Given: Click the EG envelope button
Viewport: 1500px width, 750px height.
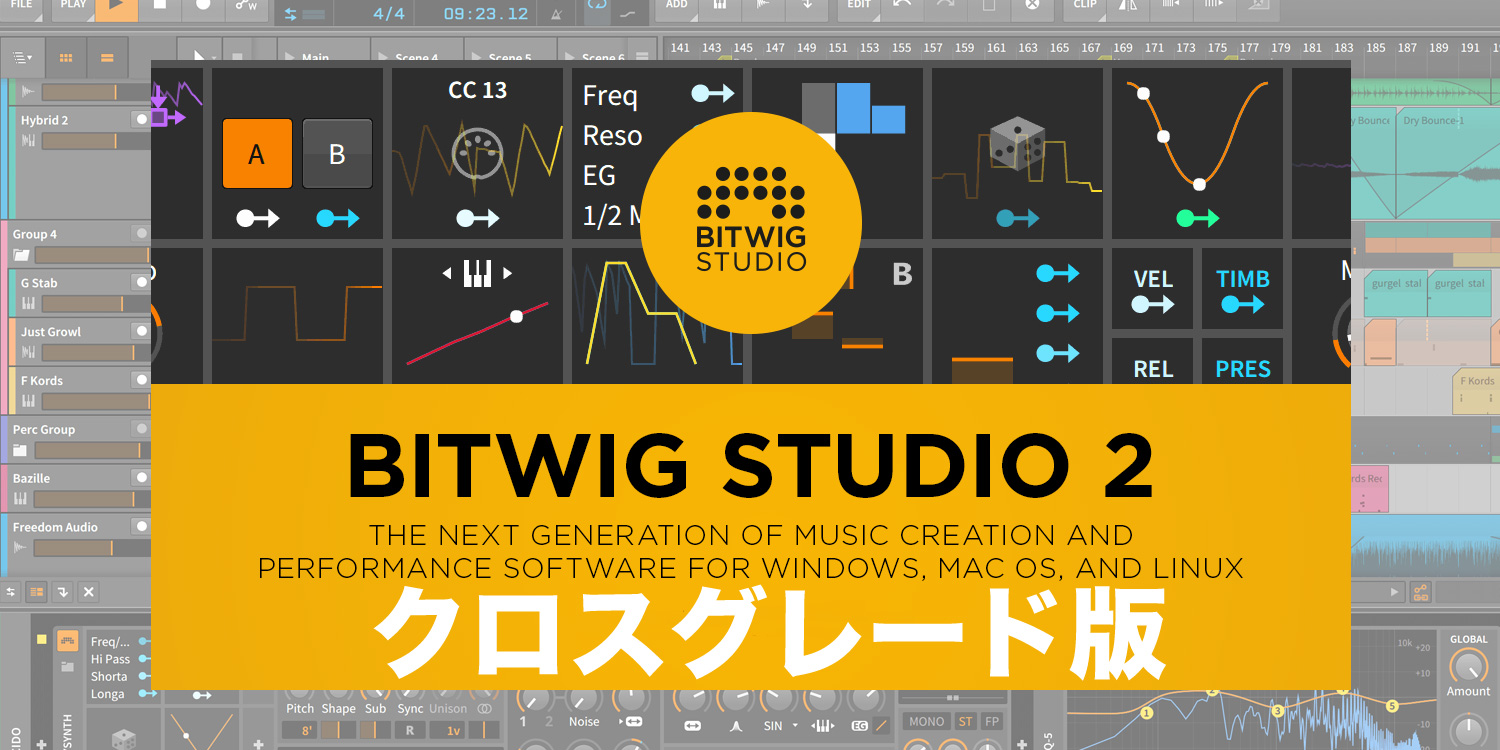Looking at the screenshot, I should point(859,725).
